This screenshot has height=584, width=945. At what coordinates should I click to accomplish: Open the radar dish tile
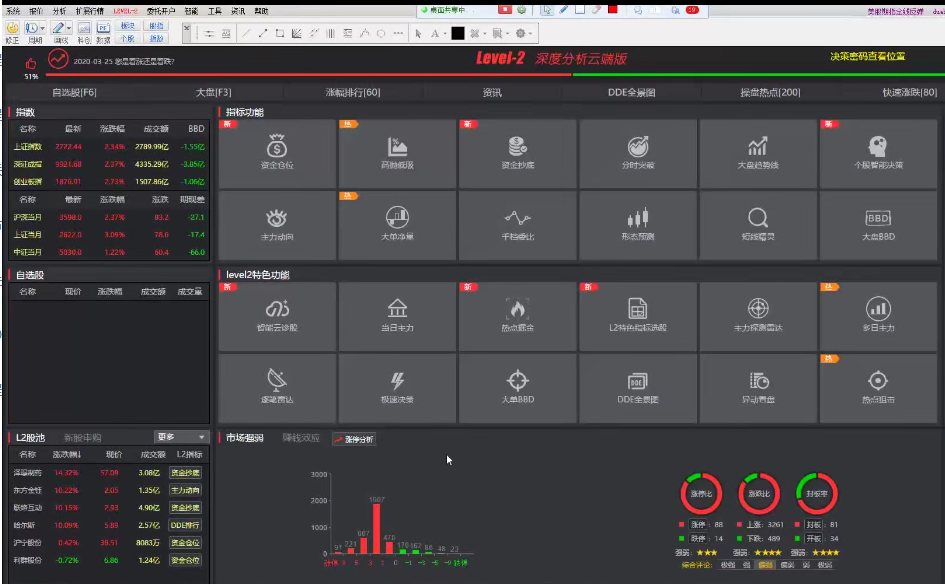277,388
